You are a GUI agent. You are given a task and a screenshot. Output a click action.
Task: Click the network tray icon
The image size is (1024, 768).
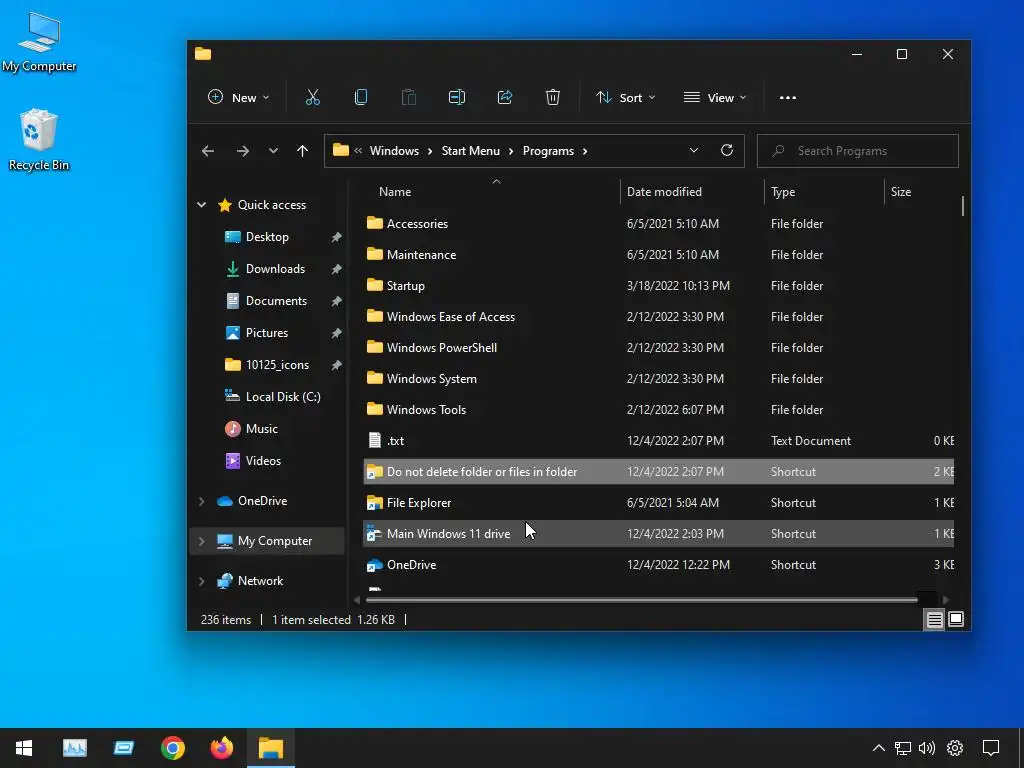point(903,748)
